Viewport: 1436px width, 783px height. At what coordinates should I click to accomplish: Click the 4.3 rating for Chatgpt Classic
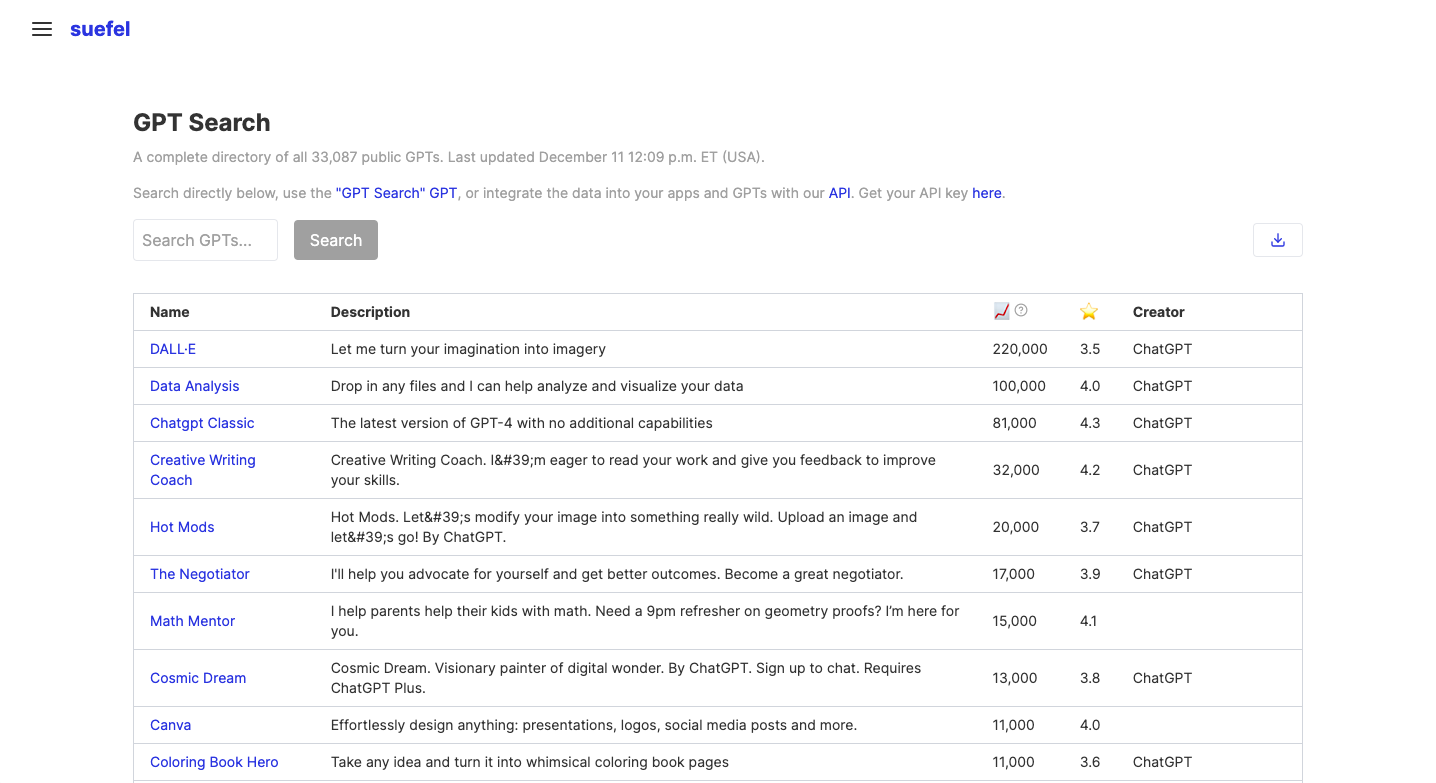point(1090,423)
